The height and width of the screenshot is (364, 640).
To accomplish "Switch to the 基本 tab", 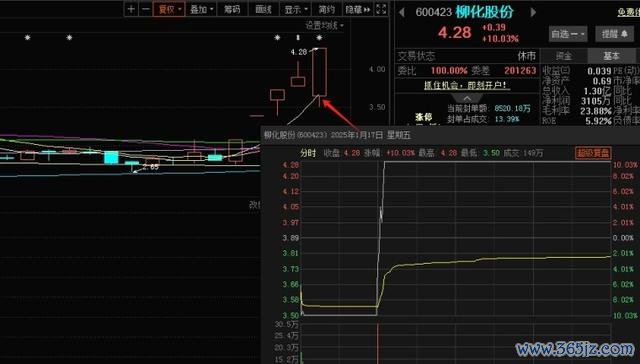I will [611, 55].
